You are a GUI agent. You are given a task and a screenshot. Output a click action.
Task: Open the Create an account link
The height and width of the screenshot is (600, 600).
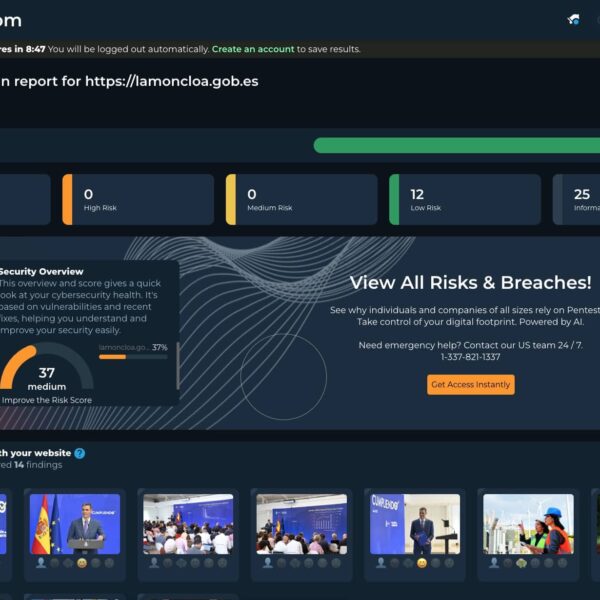[x=253, y=49]
